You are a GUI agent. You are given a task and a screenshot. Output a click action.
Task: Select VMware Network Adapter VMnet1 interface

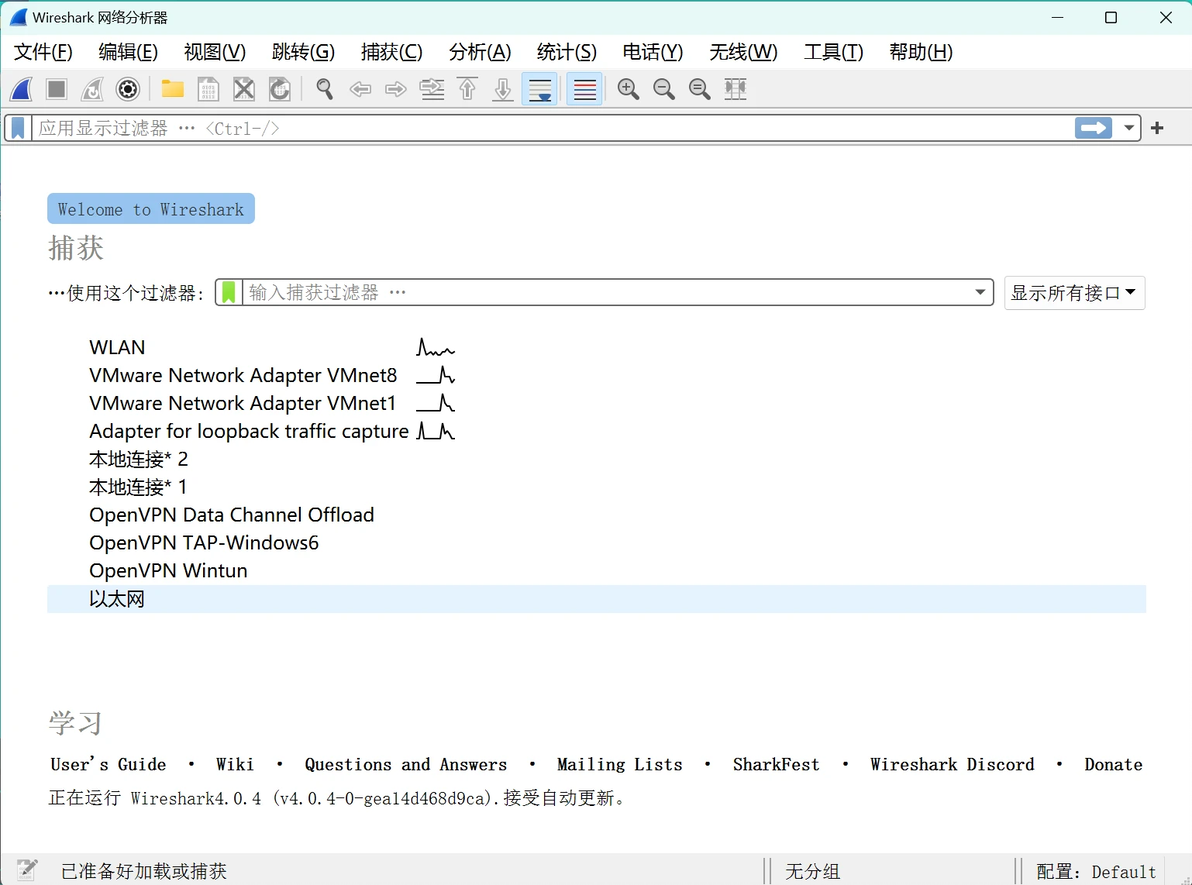pyautogui.click(x=597, y=403)
